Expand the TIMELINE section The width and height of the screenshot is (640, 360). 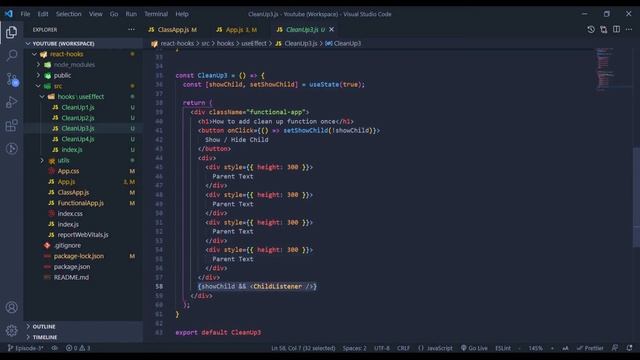tap(83, 337)
